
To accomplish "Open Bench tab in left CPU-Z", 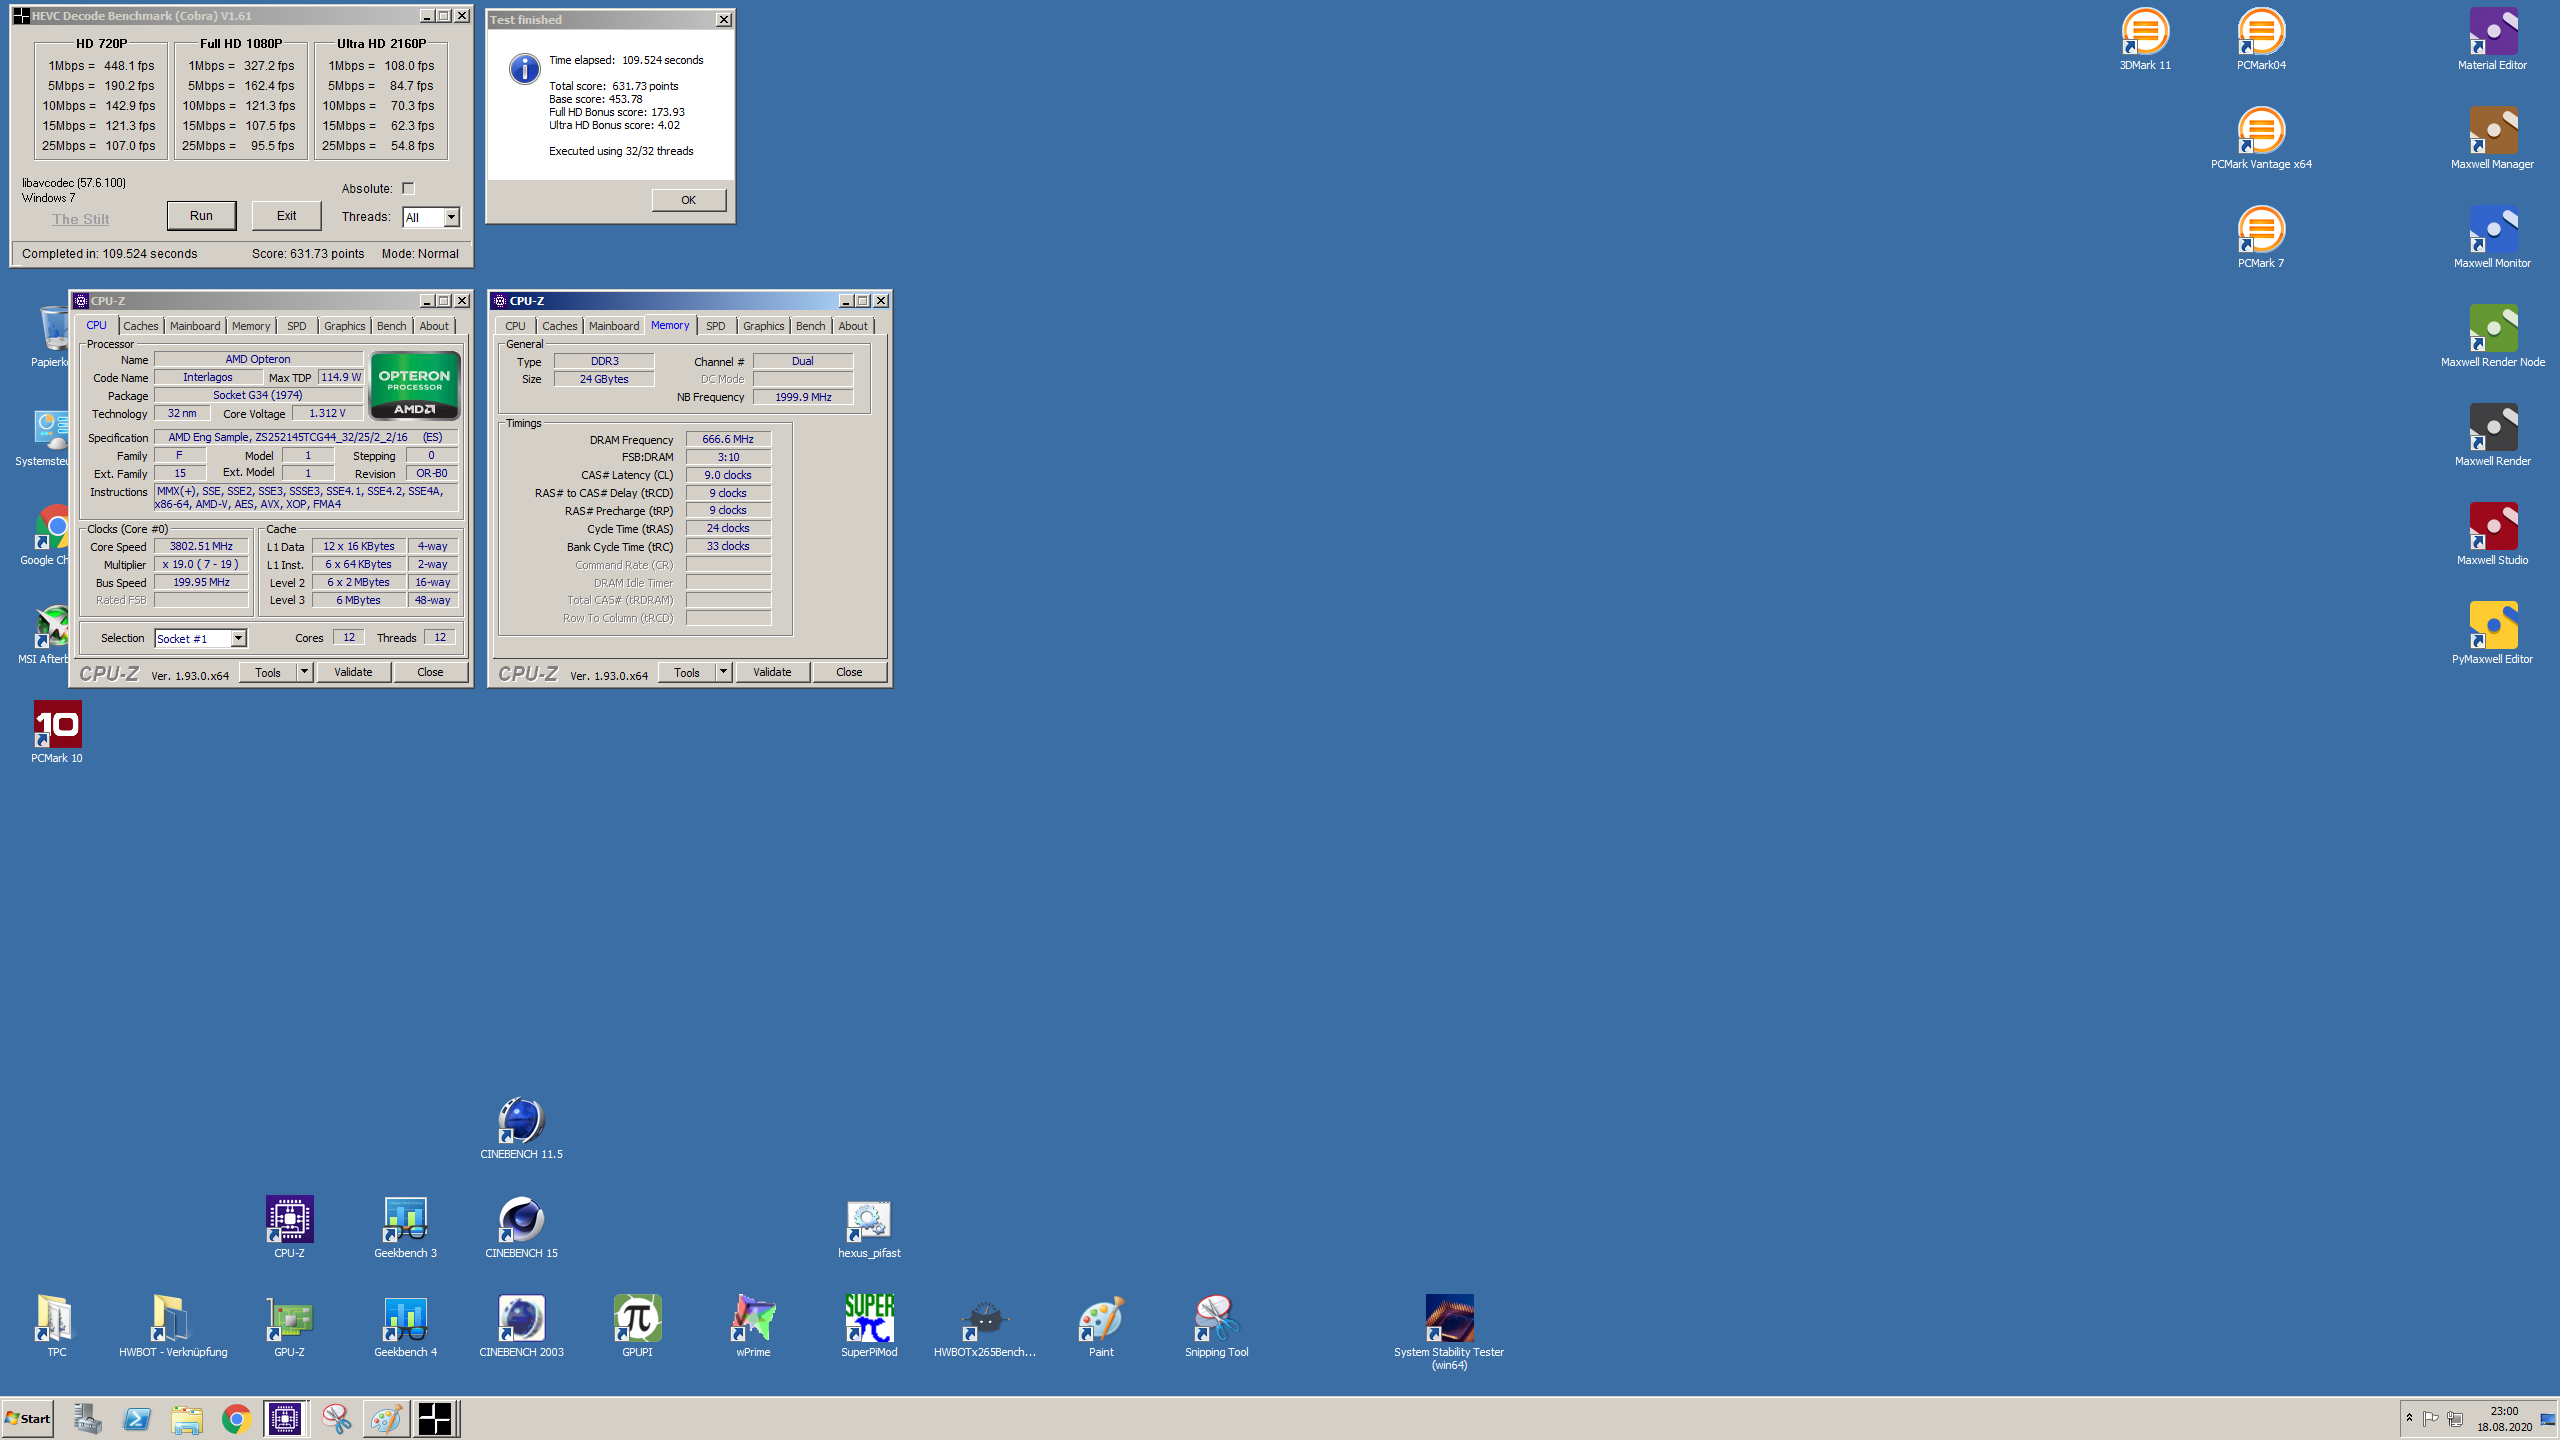I will pyautogui.click(x=392, y=326).
